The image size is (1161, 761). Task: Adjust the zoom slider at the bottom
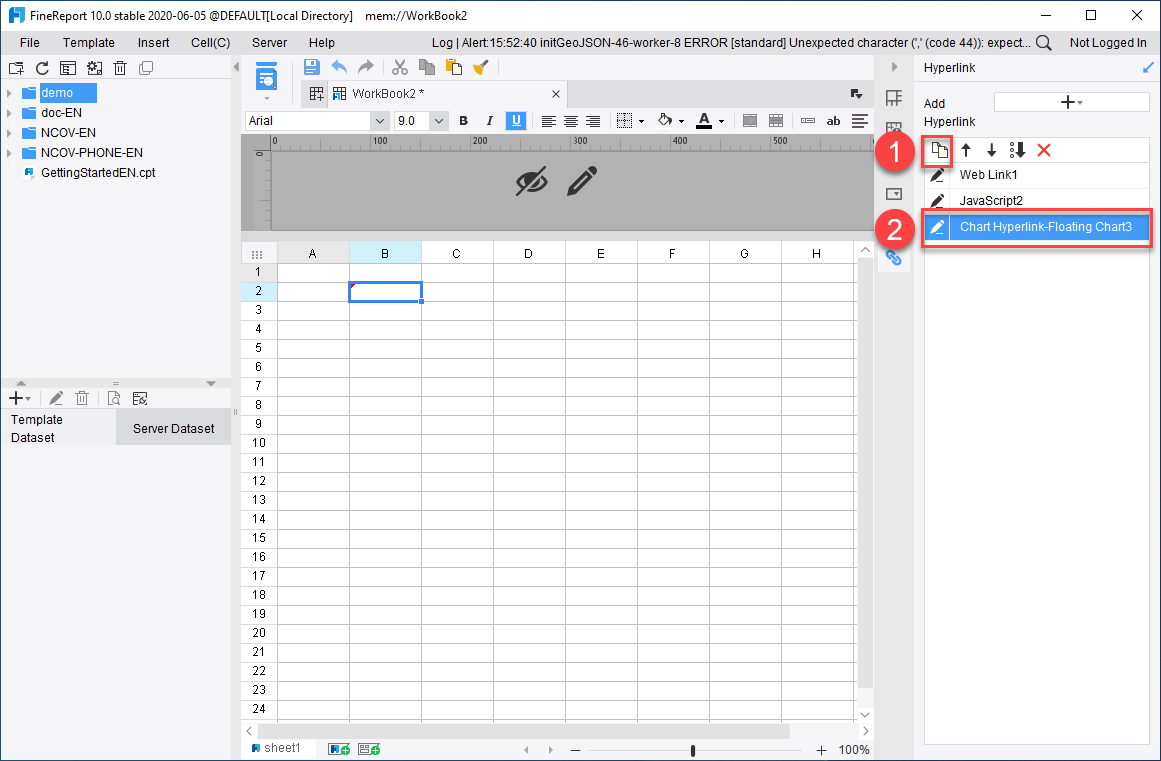(x=693, y=748)
